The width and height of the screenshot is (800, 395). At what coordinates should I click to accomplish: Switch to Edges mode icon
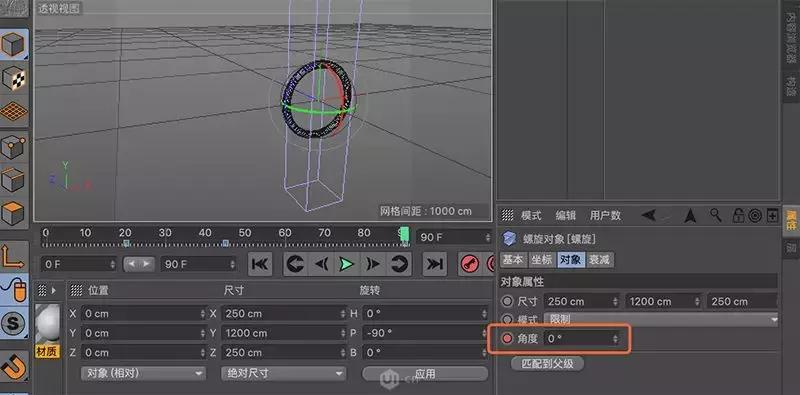pyautogui.click(x=14, y=180)
